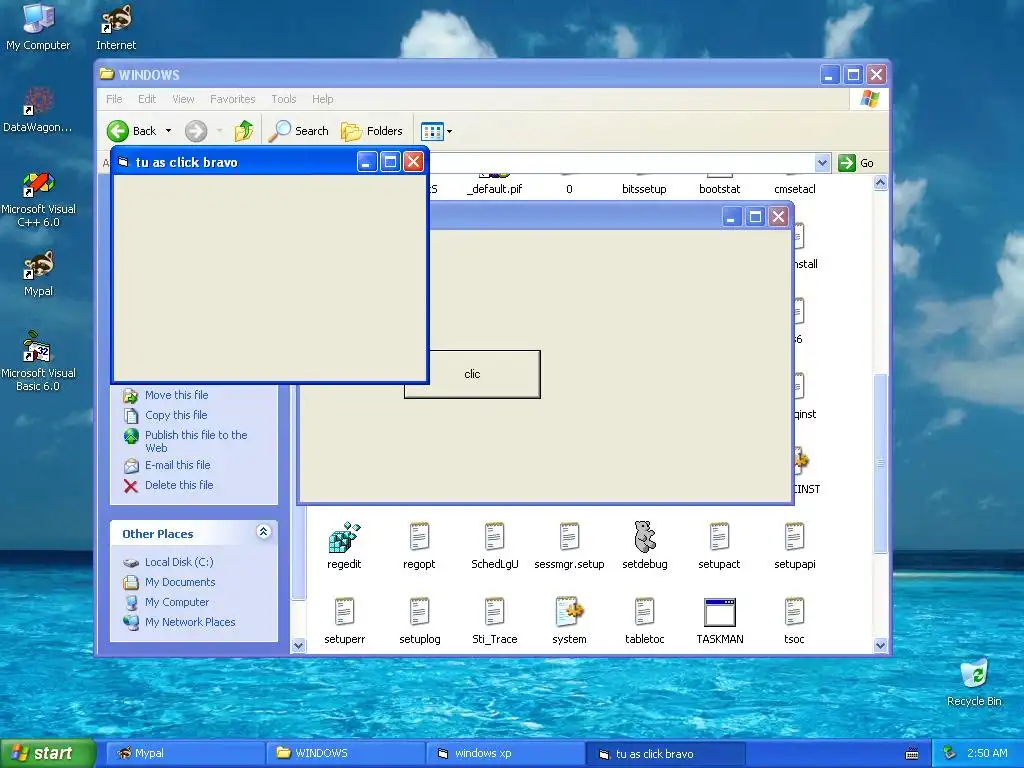Click the Forward arrow in explorer toolbar
The width and height of the screenshot is (1024, 768).
coord(196,131)
